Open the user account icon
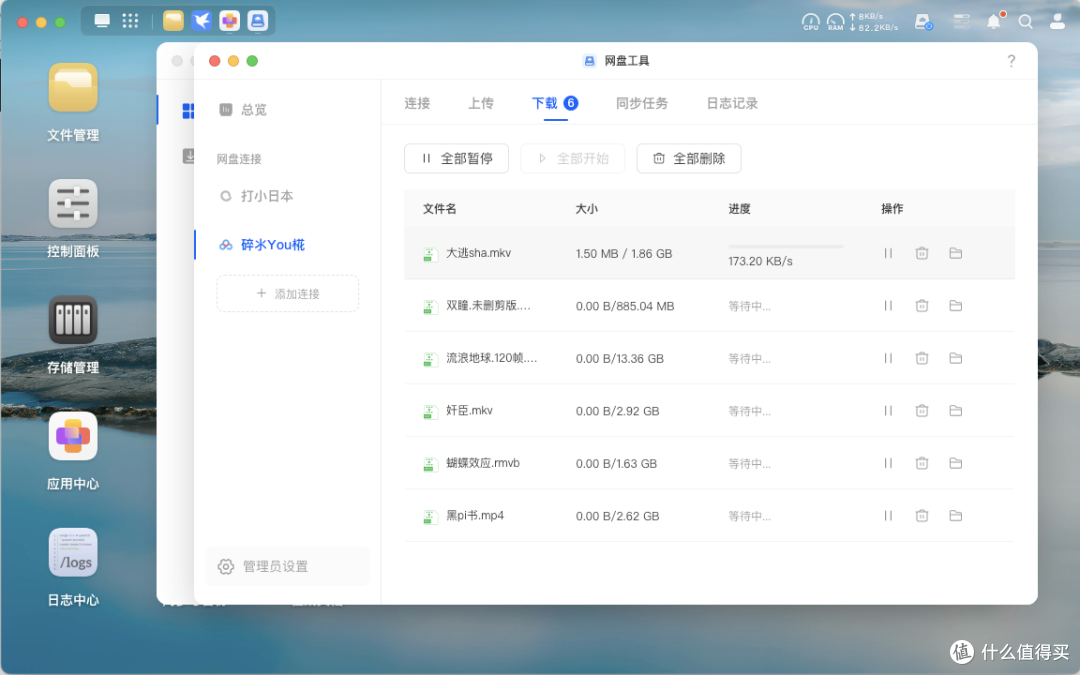This screenshot has height=675, width=1080. 1057,22
